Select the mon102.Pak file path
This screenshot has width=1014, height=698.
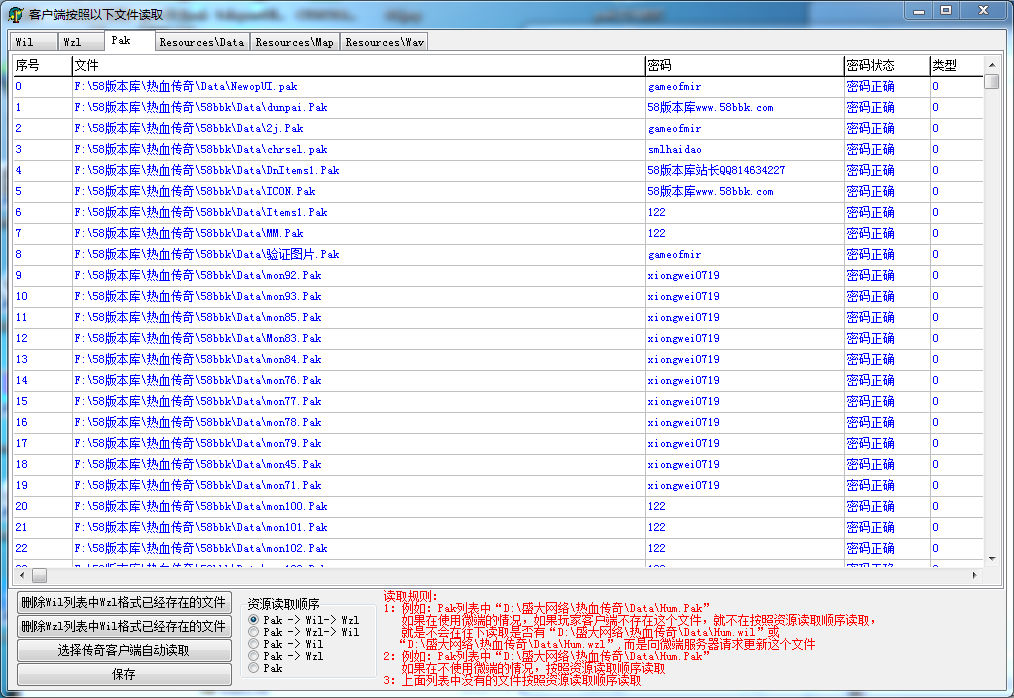200,549
